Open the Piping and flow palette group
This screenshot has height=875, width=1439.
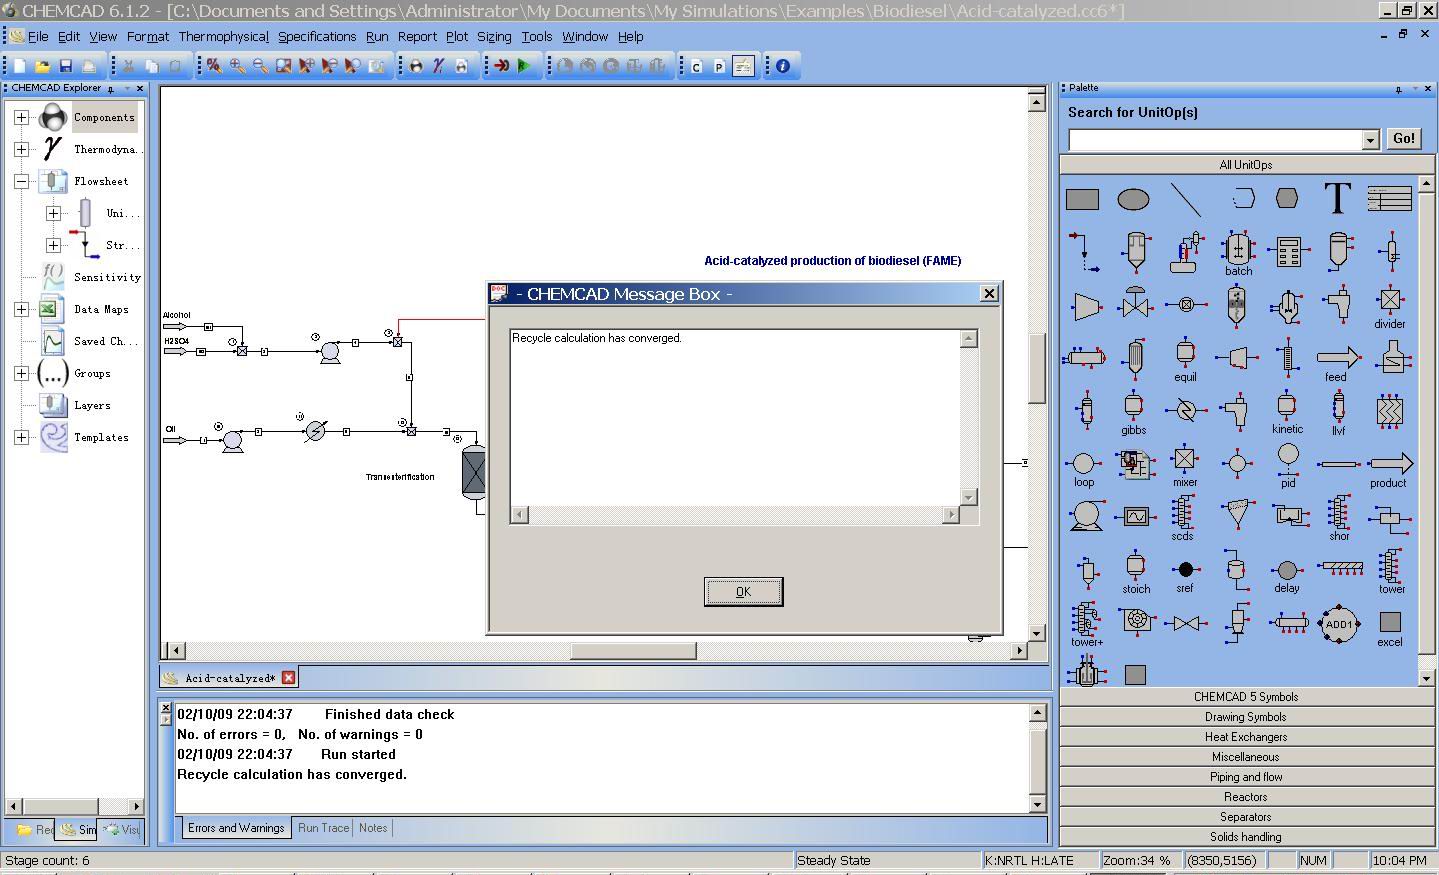point(1246,777)
